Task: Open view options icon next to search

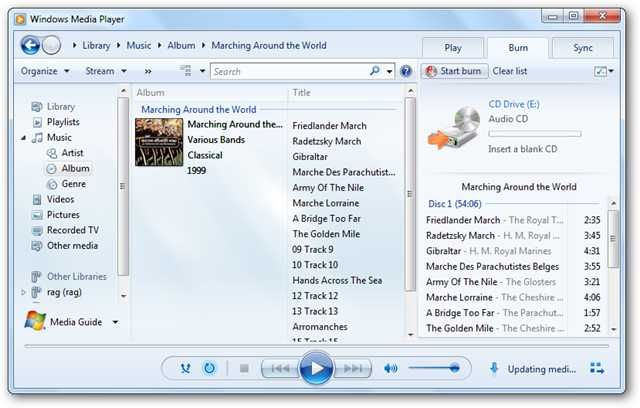Action: [x=186, y=71]
